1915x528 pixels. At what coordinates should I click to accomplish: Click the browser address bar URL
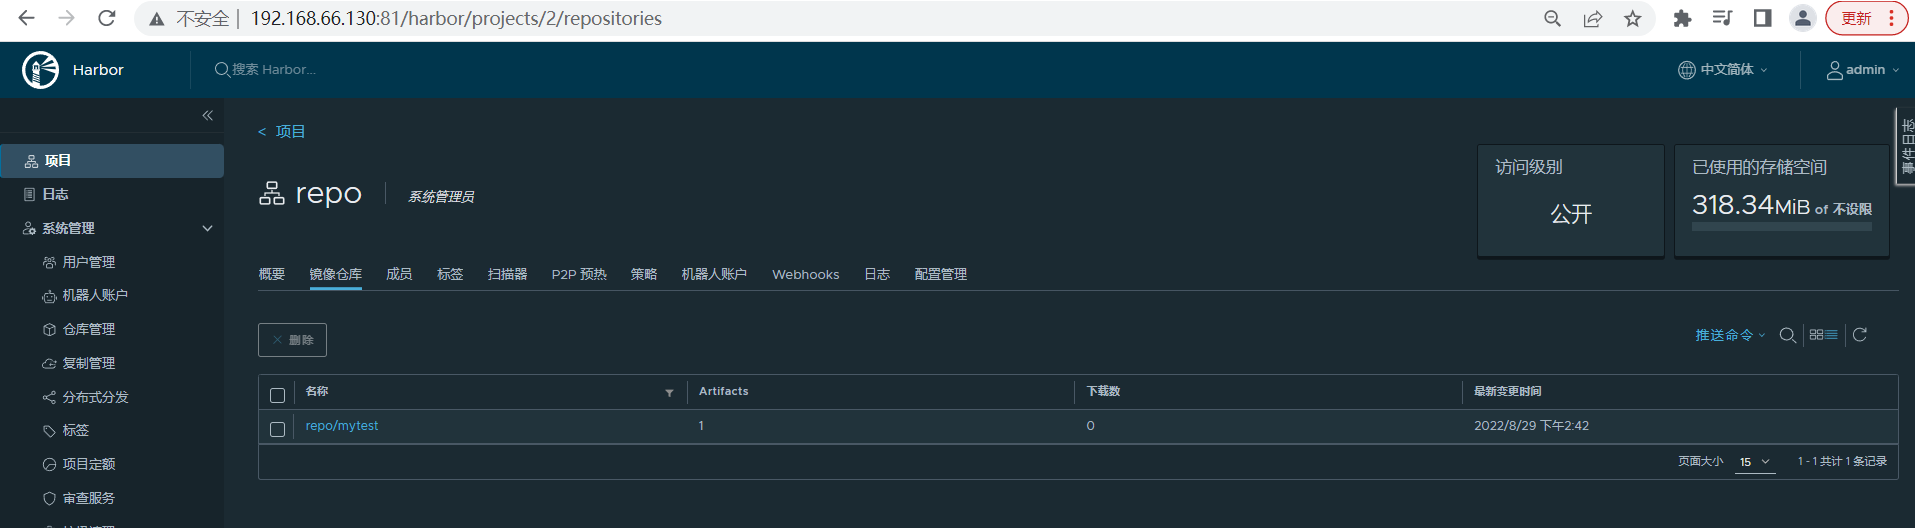click(x=456, y=19)
